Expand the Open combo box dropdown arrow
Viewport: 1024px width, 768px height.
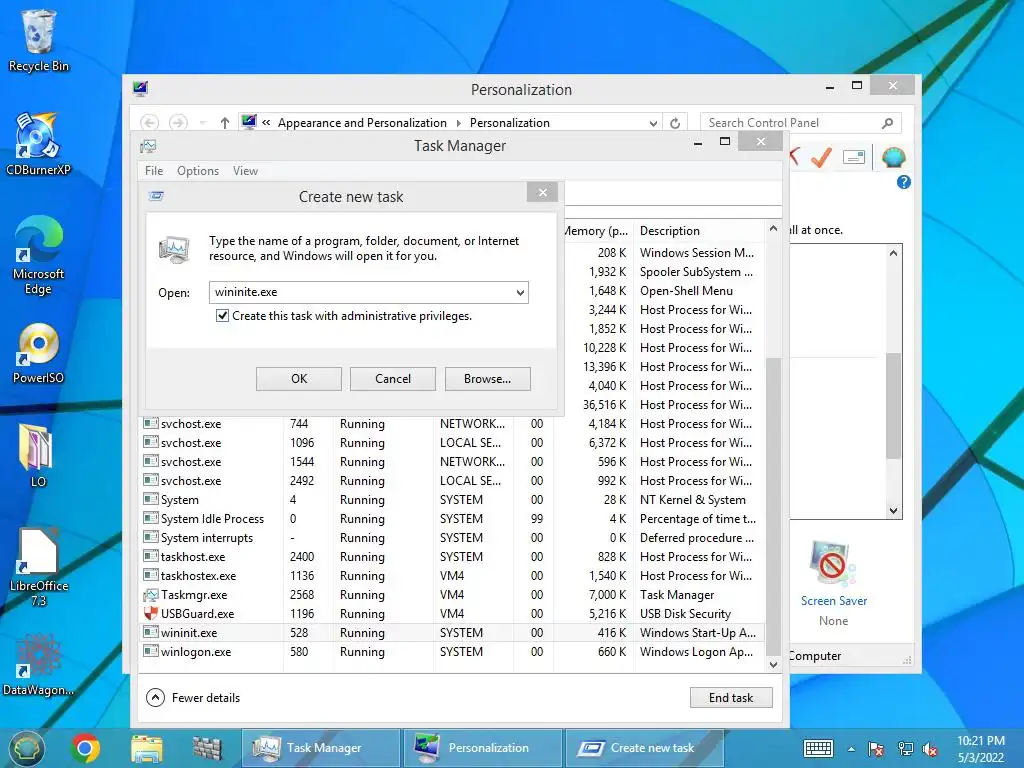520,293
